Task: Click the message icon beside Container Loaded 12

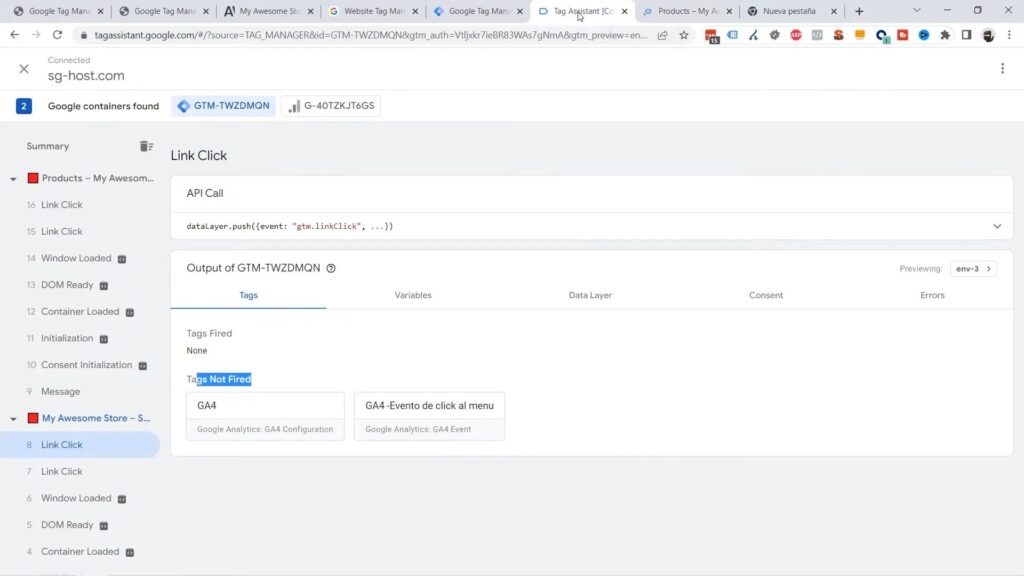Action: pyautogui.click(x=130, y=312)
